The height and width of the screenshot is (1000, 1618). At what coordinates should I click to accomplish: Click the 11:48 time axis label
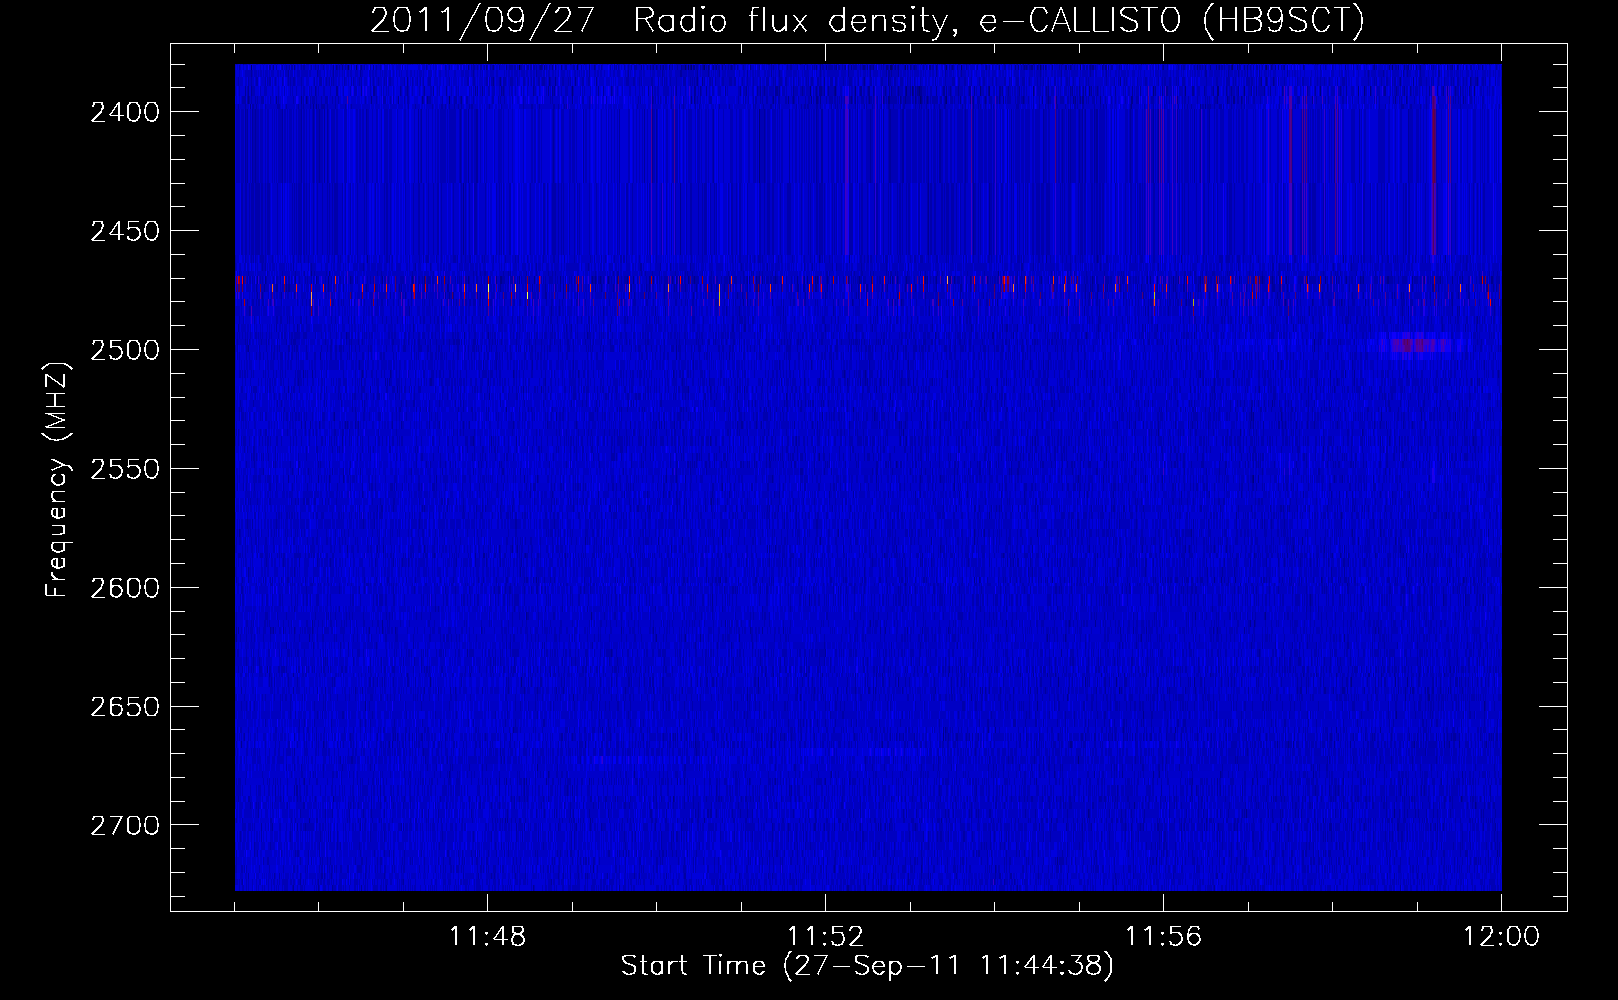(487, 937)
